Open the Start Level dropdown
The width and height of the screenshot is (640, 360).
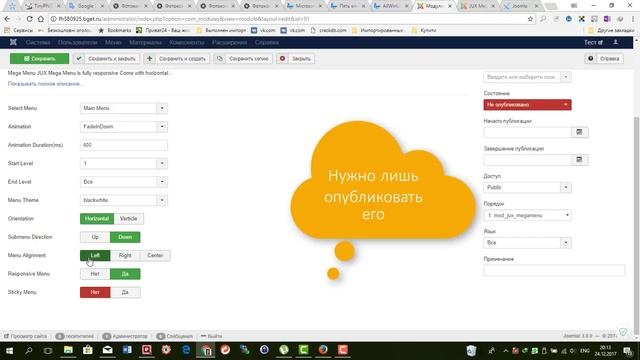click(124, 163)
